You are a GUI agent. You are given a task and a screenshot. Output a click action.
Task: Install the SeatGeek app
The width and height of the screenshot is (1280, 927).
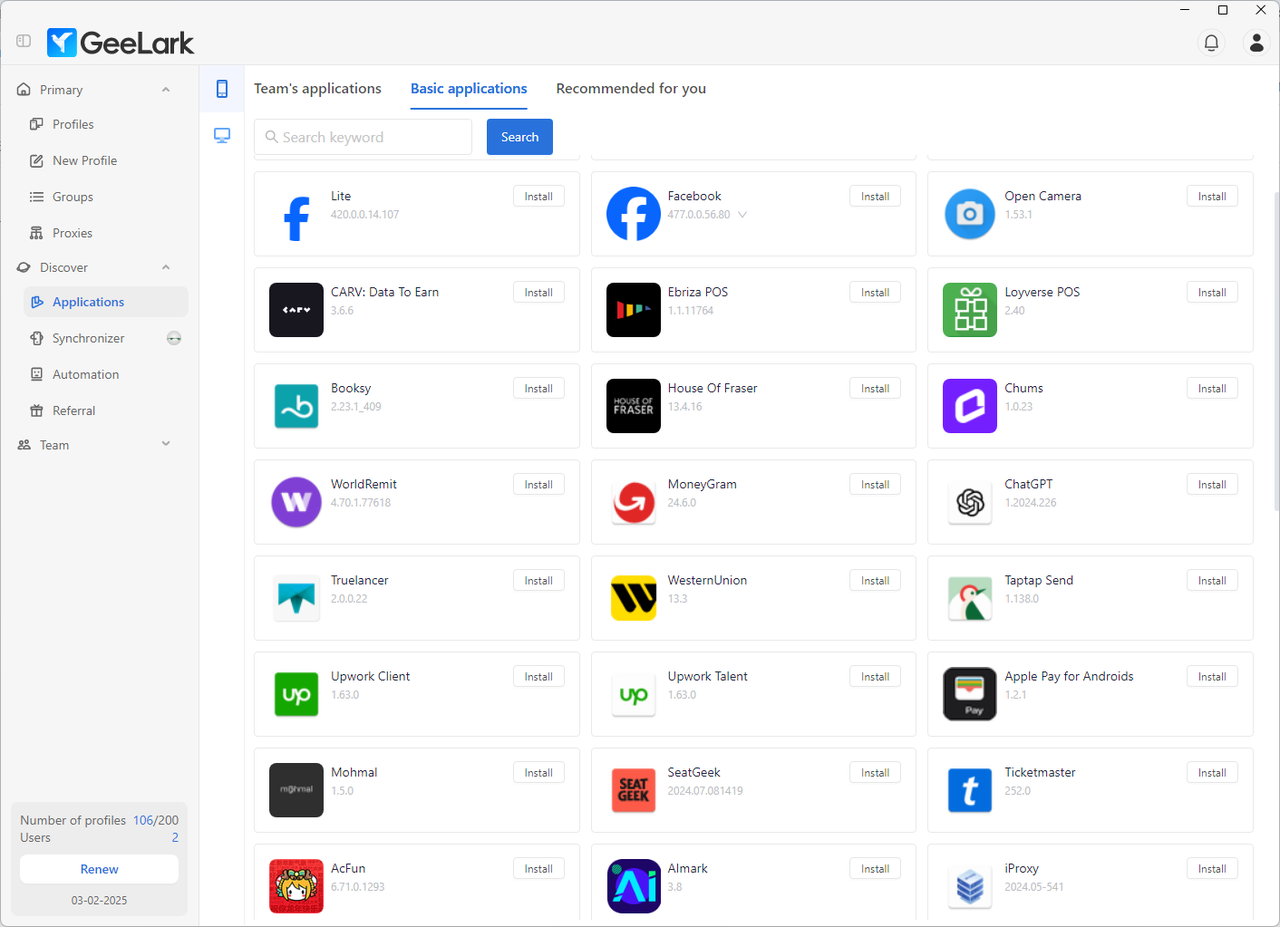click(x=875, y=773)
